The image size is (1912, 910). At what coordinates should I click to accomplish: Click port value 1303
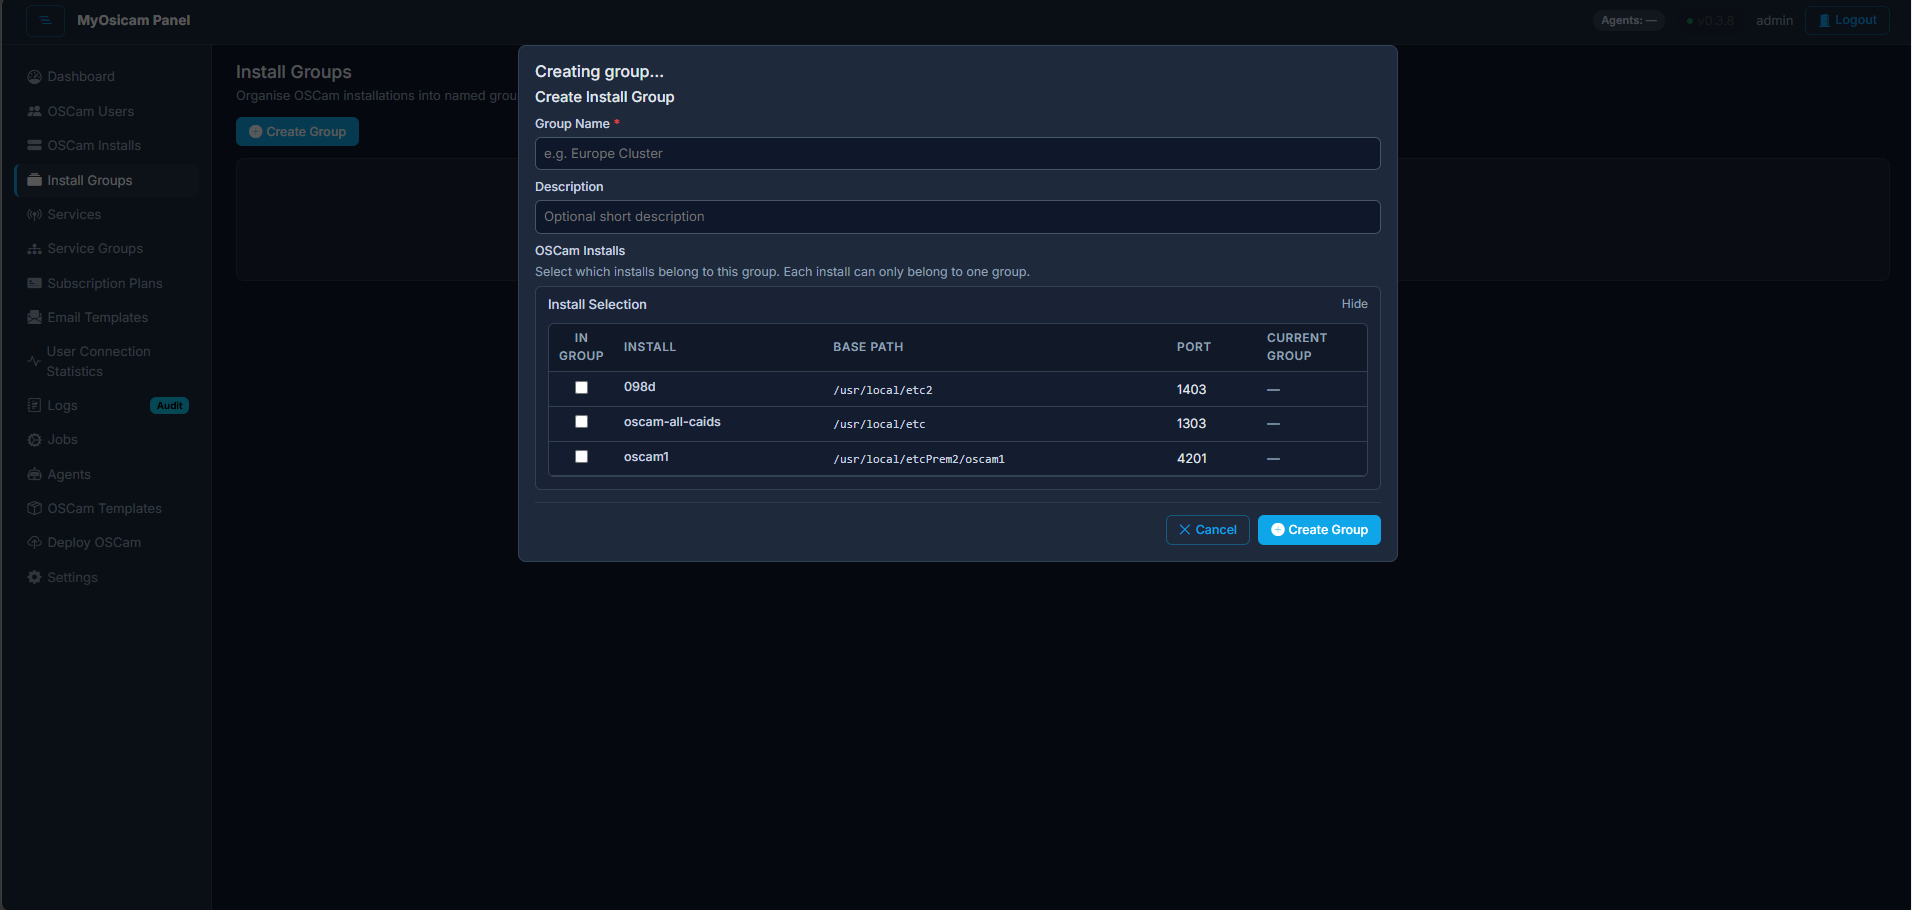click(1191, 424)
